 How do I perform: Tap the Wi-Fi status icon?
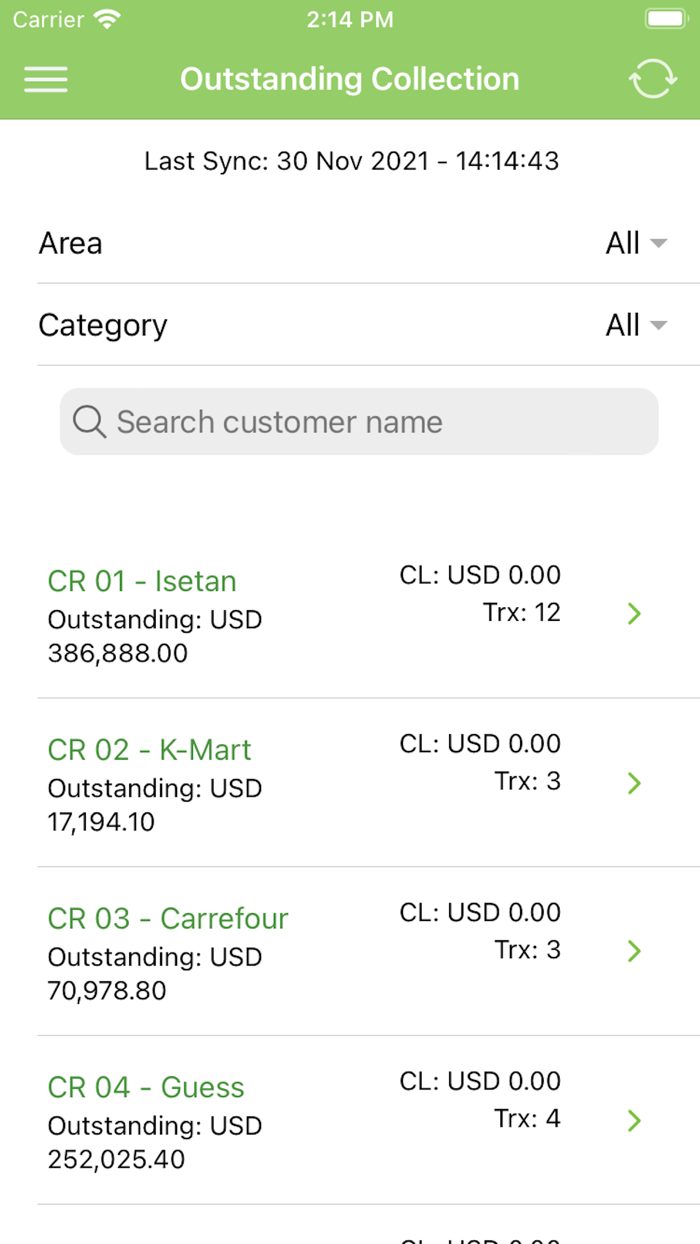click(x=105, y=19)
